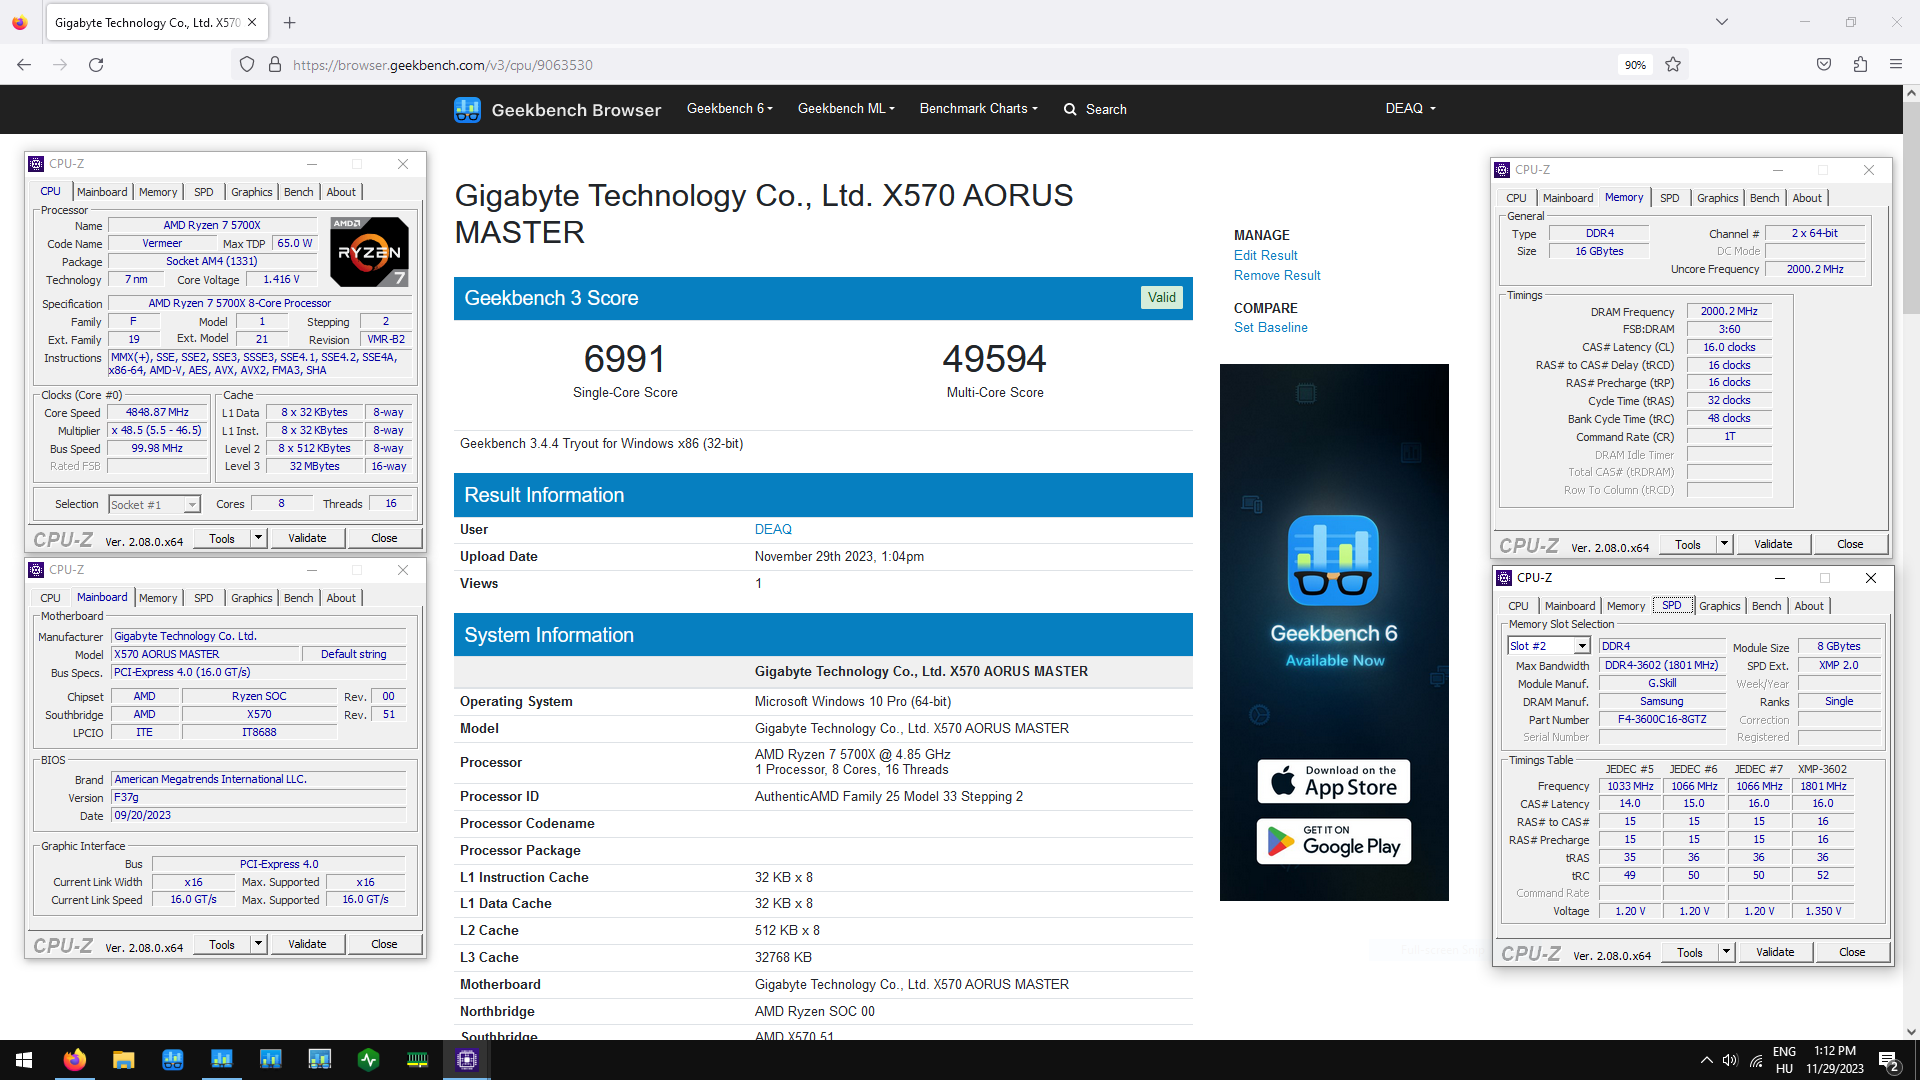
Task: Close the Gigabyte Technology browser tab
Action: coord(252,22)
